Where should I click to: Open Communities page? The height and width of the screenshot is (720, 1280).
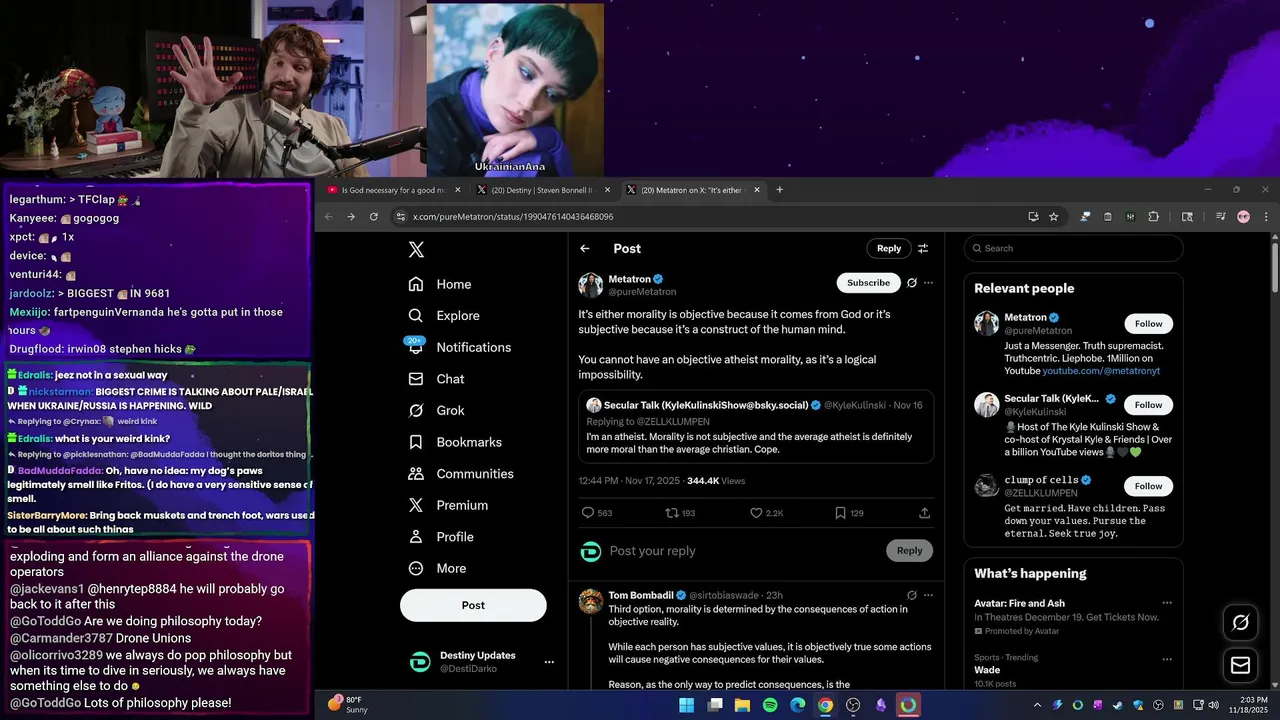click(x=461, y=474)
